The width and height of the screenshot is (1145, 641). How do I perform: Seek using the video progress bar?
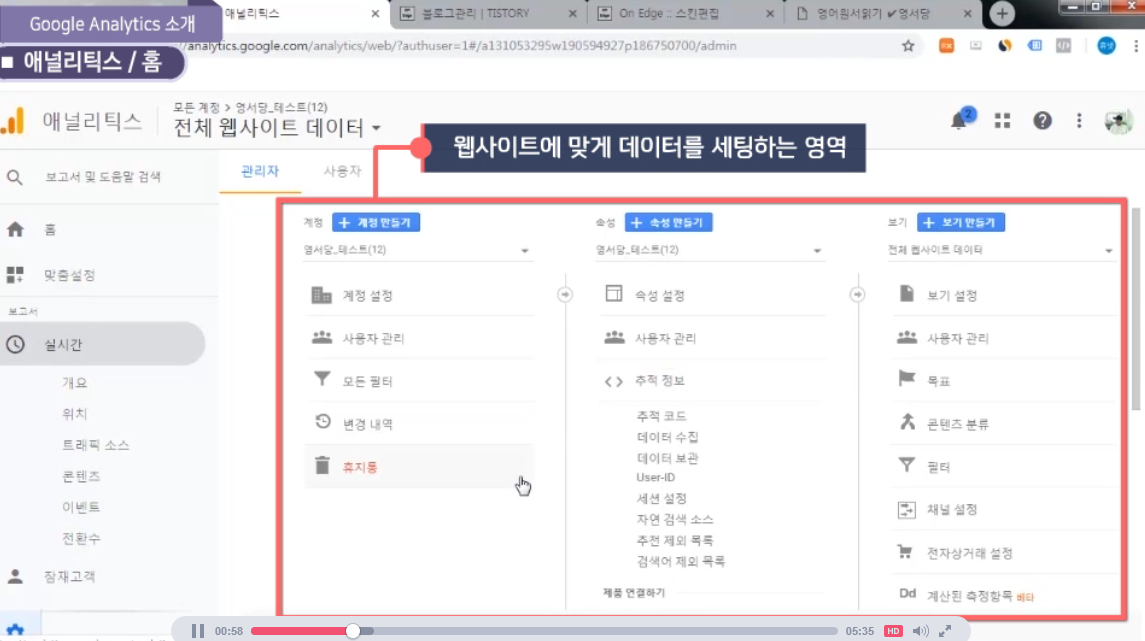point(544,631)
